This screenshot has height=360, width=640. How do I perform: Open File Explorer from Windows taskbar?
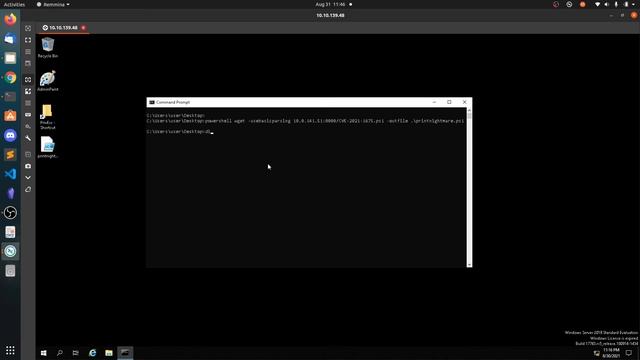point(109,353)
